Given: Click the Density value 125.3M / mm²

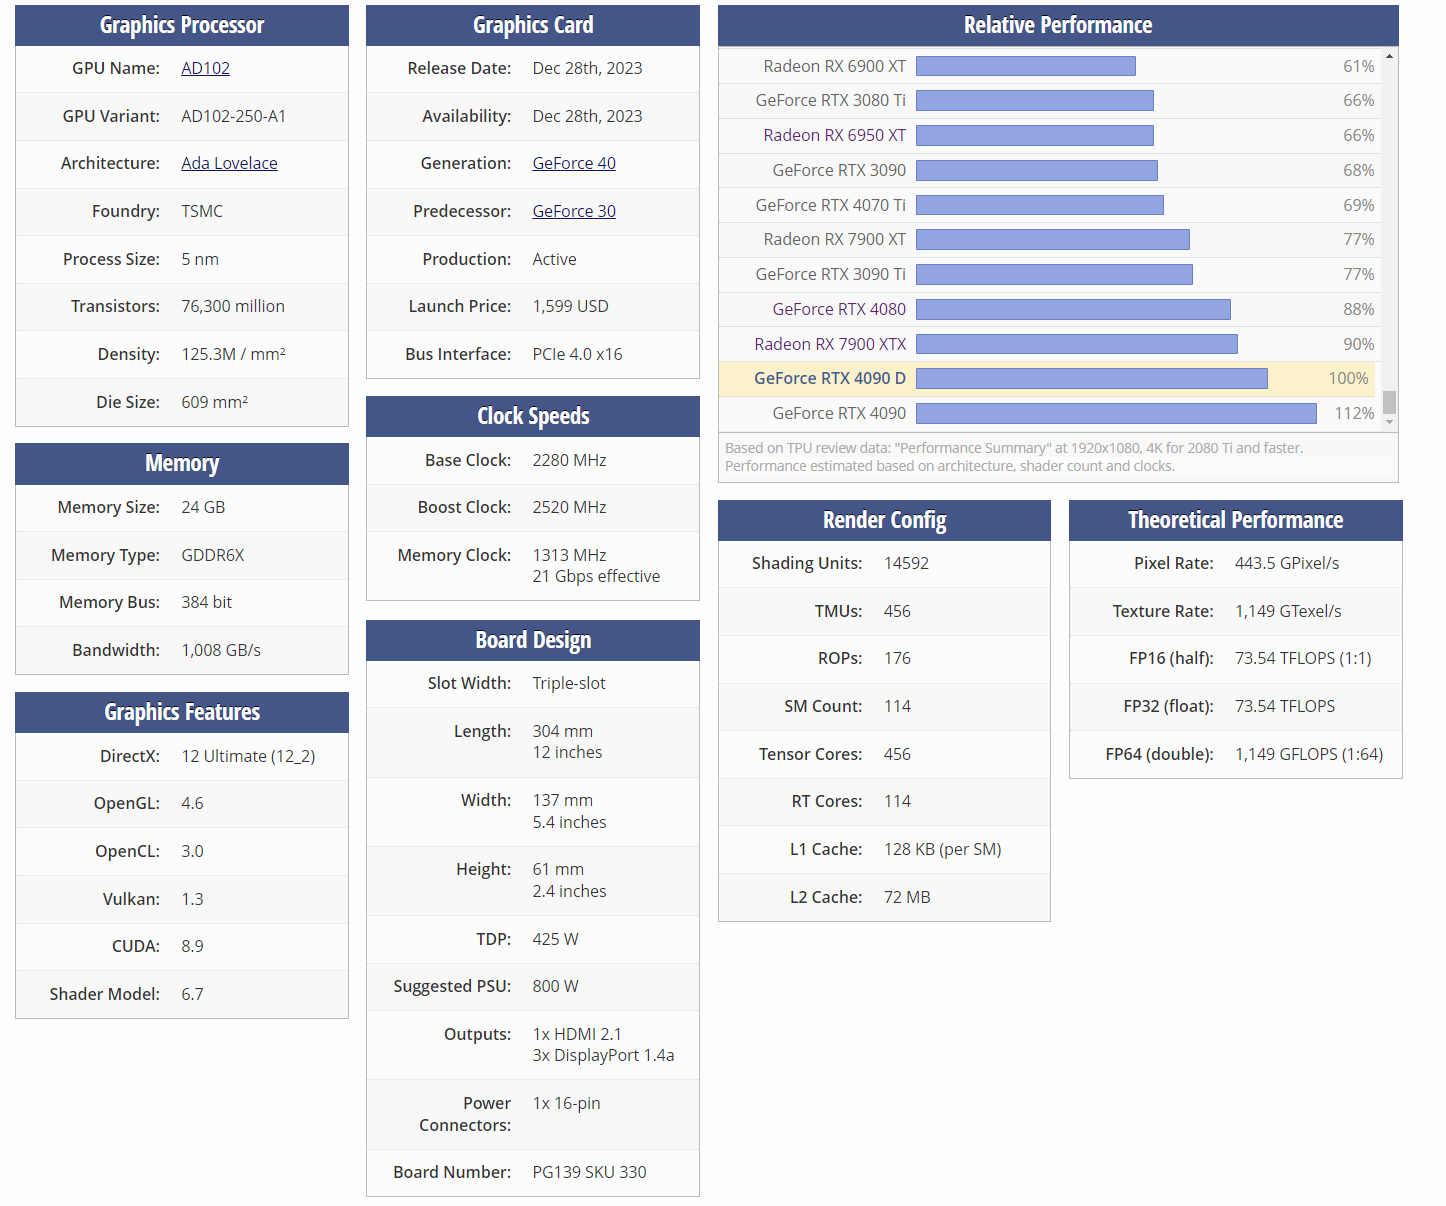Looking at the screenshot, I should (x=233, y=354).
